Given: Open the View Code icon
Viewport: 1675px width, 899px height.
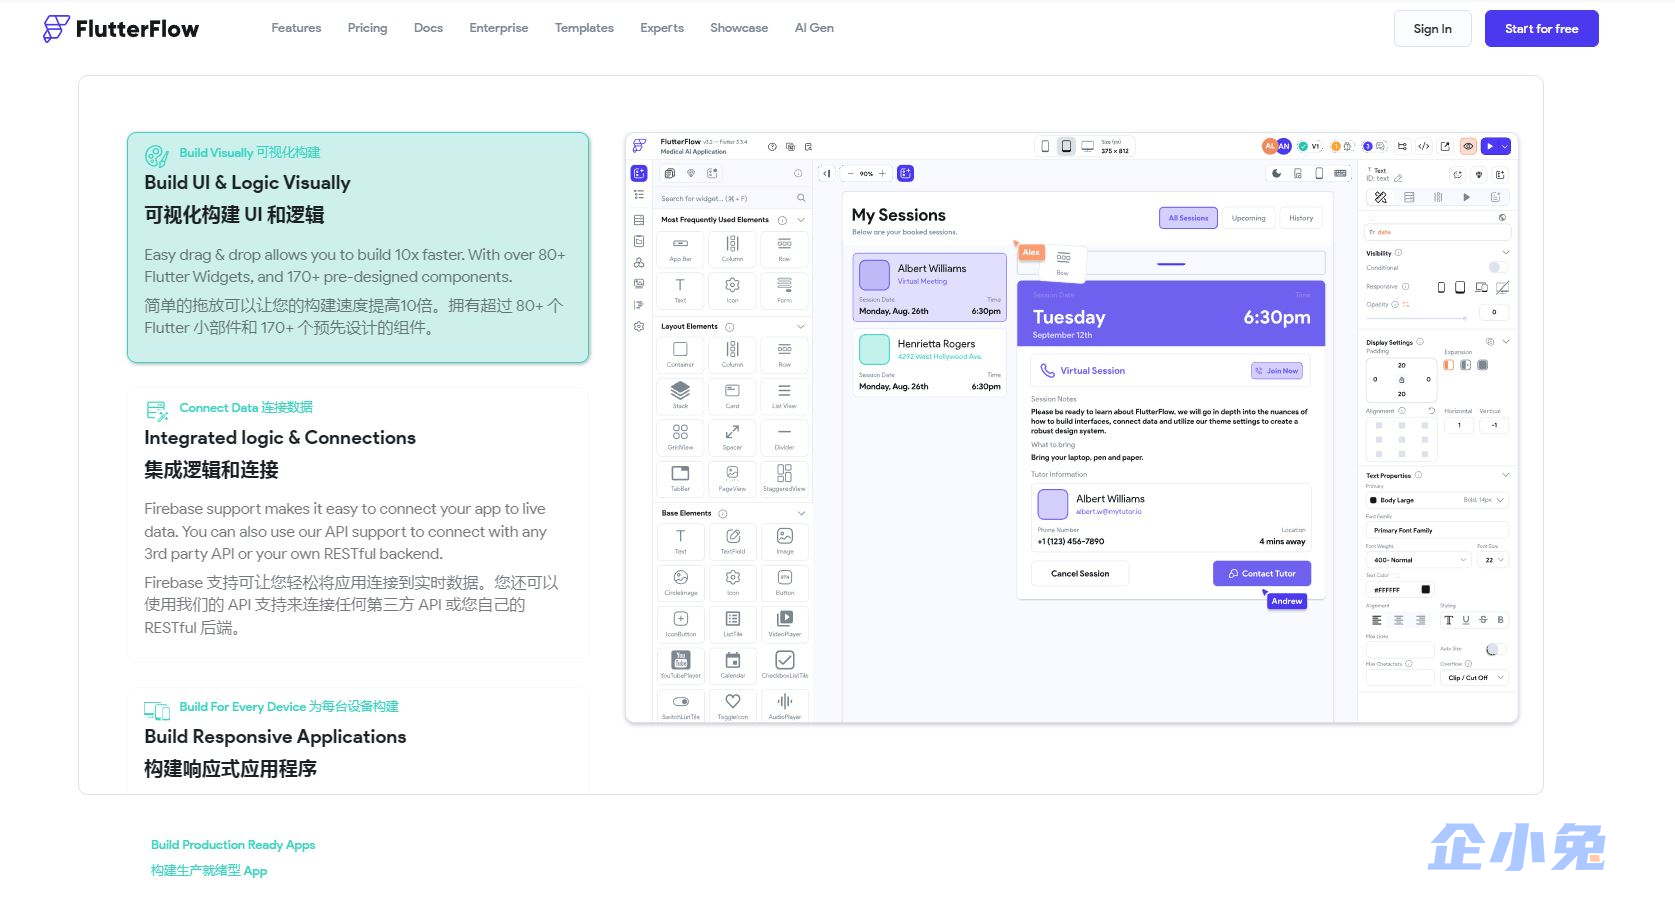Looking at the screenshot, I should (1423, 146).
